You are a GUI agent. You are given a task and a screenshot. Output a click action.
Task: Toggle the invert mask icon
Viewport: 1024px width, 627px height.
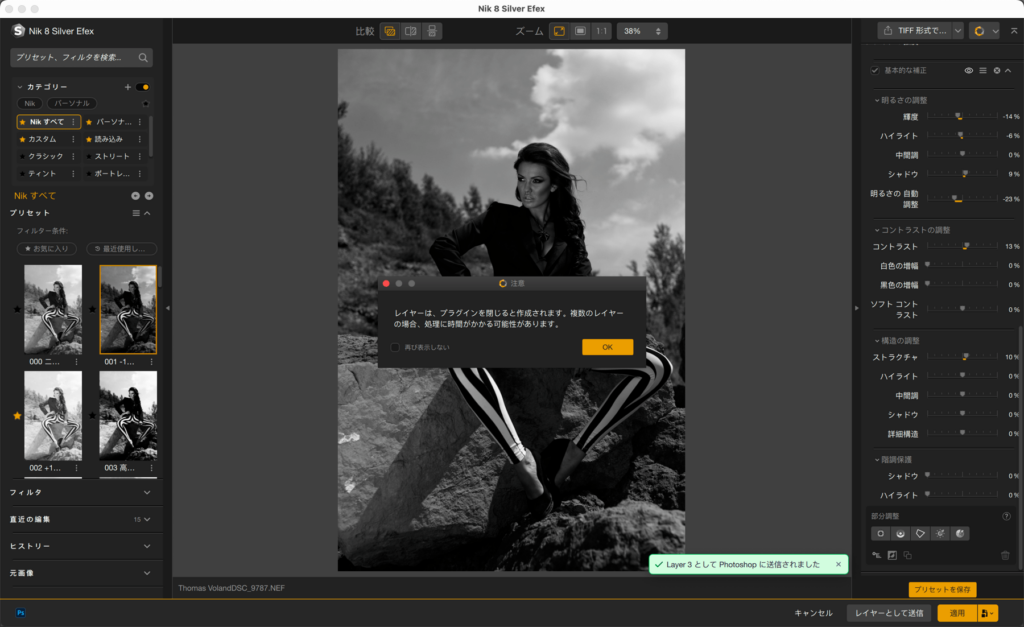tap(892, 555)
